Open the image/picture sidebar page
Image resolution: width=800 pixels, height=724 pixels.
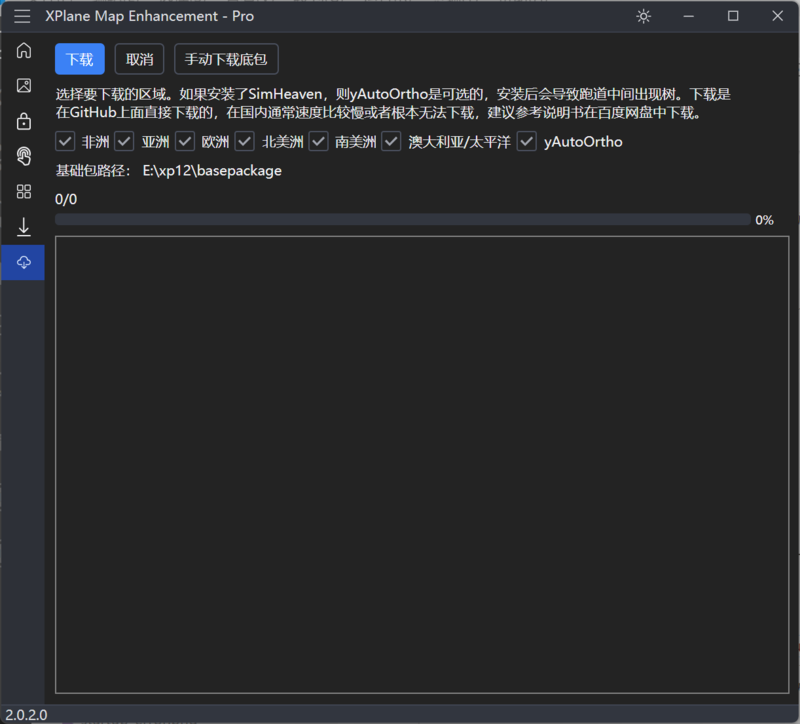coord(23,85)
